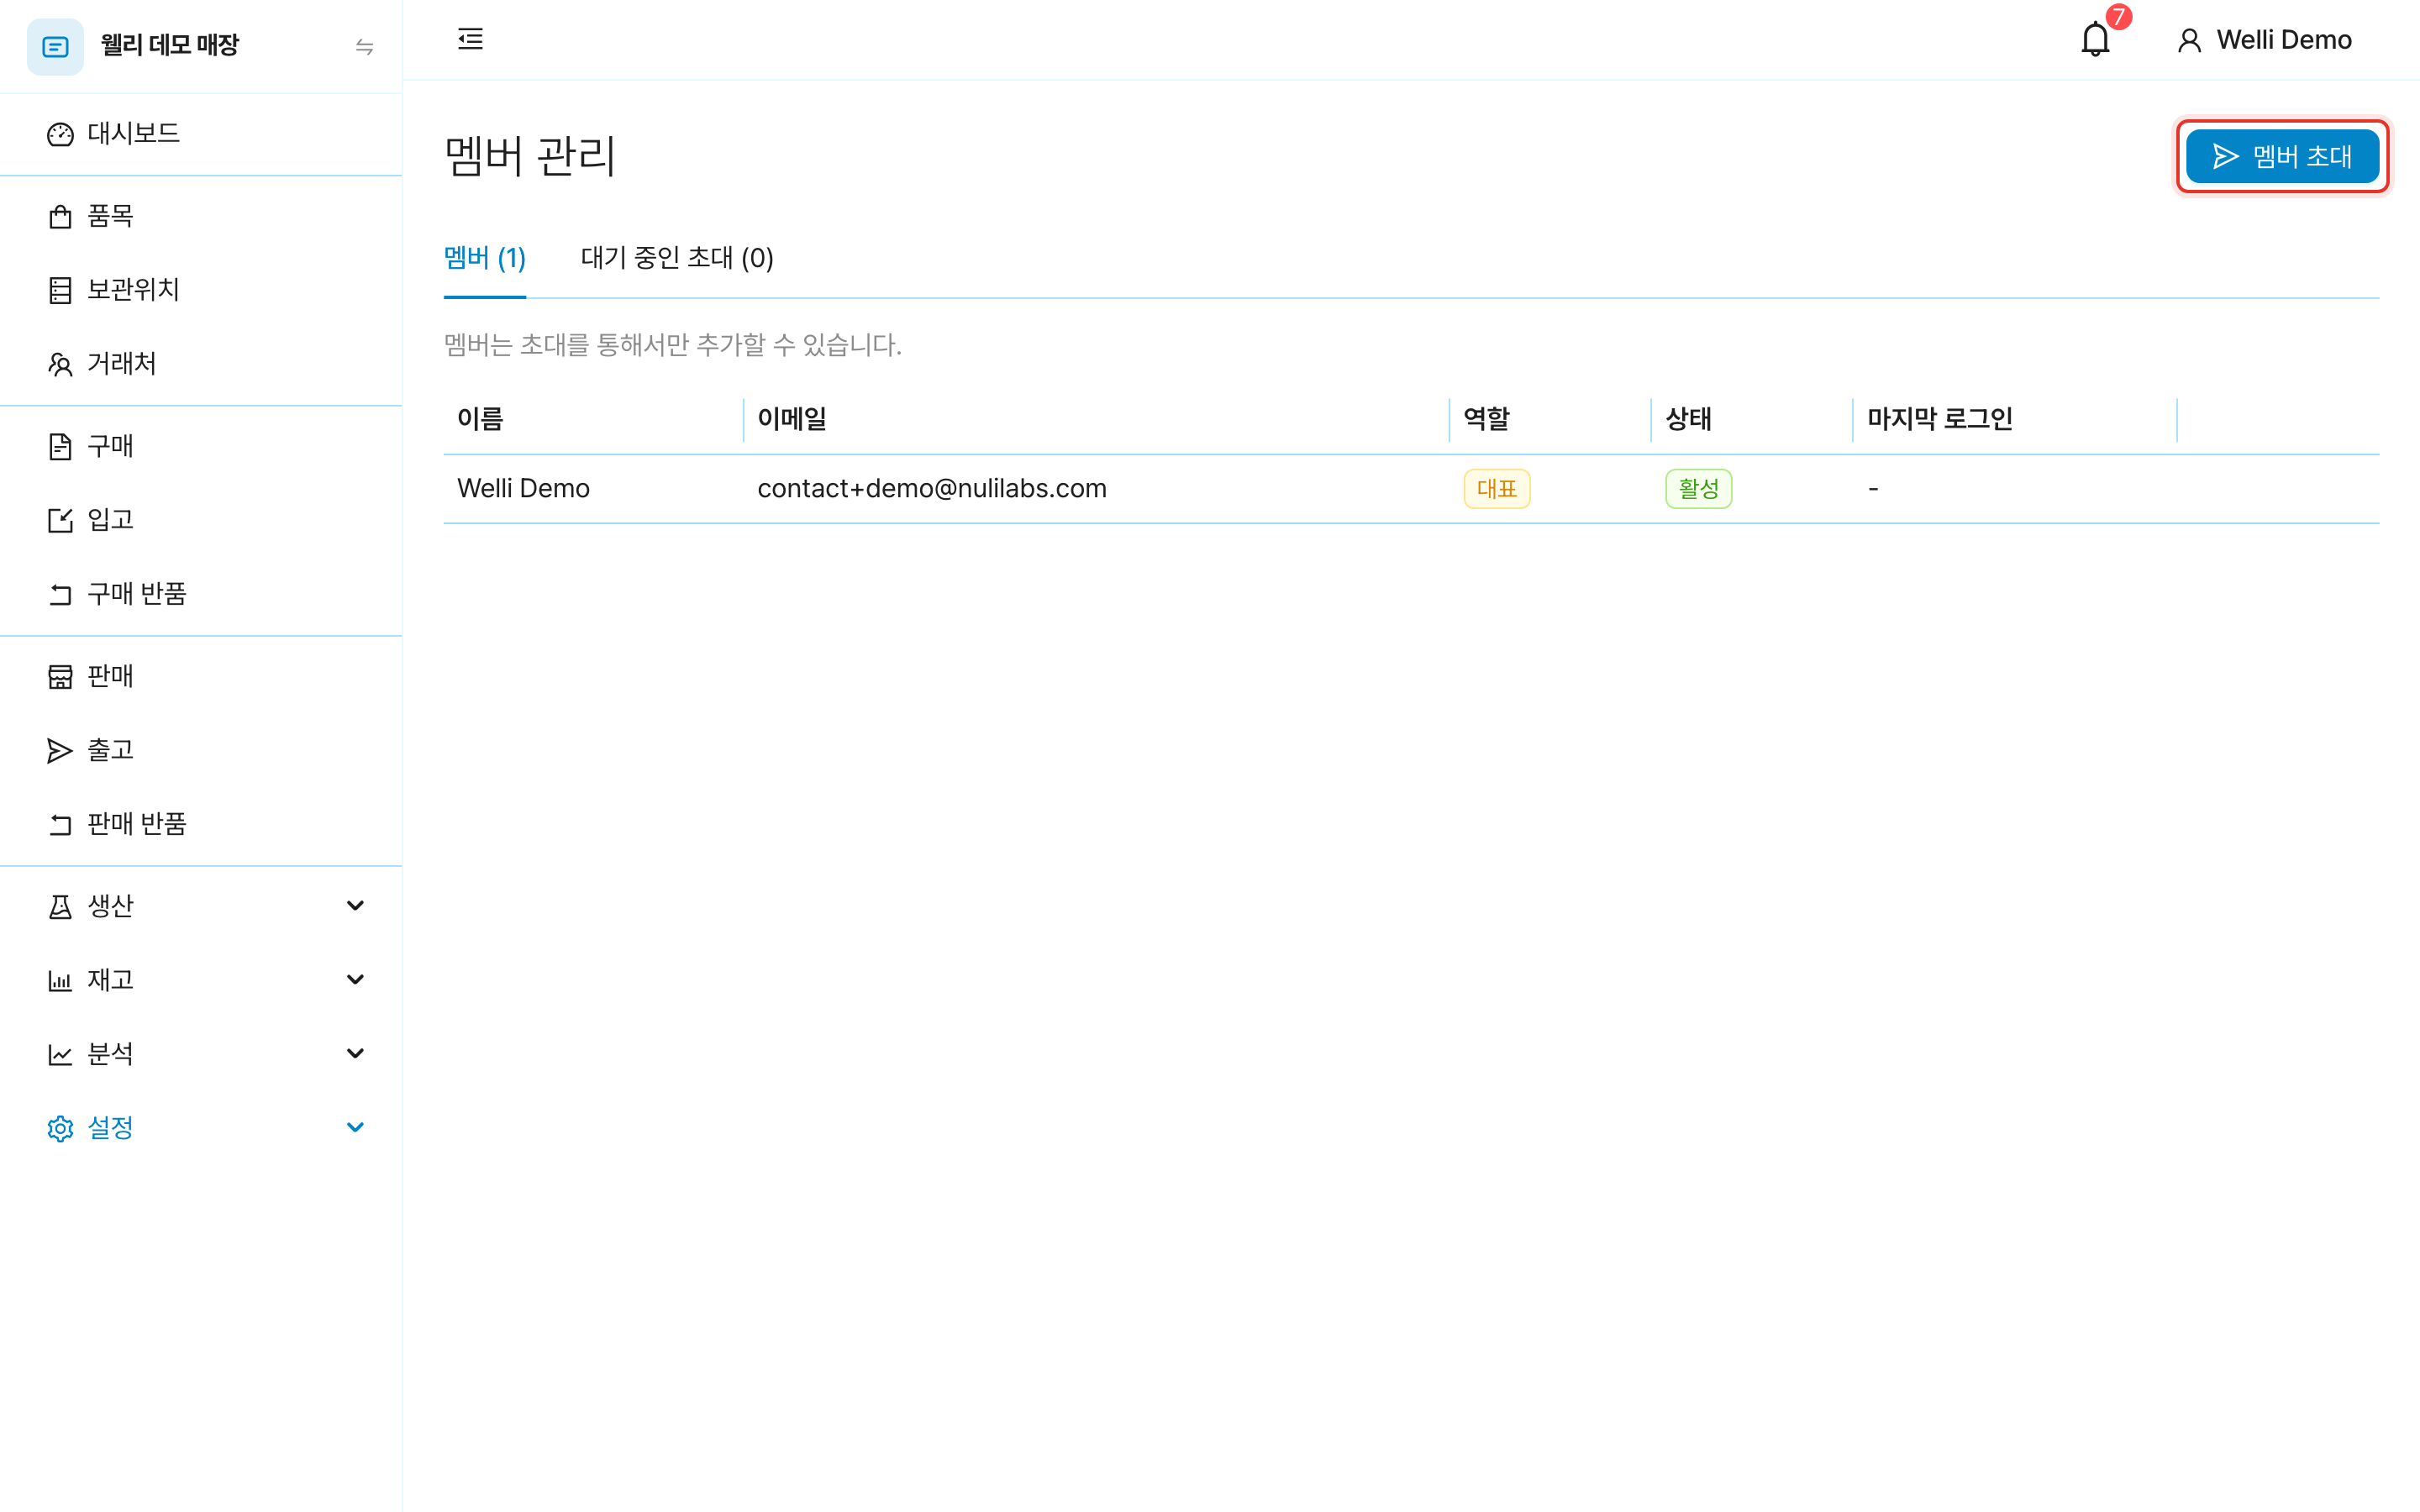Click the 설정 gear icon

[x=60, y=1128]
